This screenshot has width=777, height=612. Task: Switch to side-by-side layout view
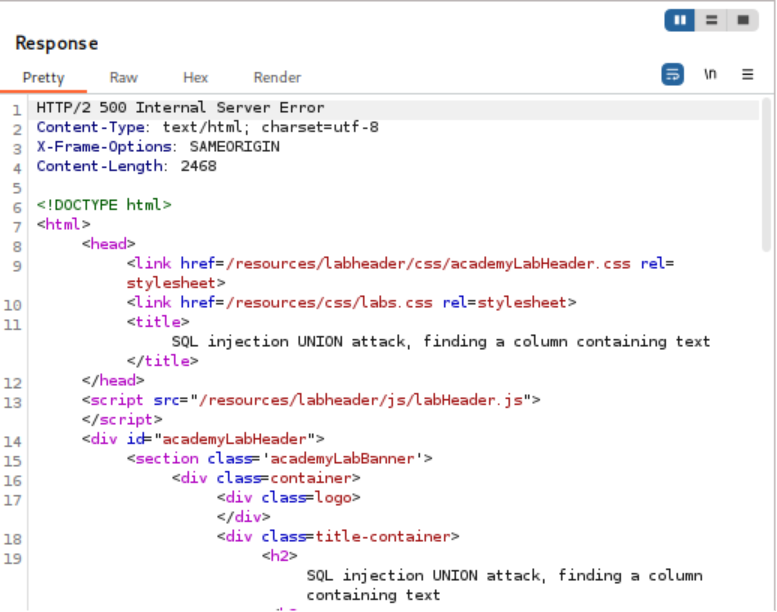coord(680,20)
